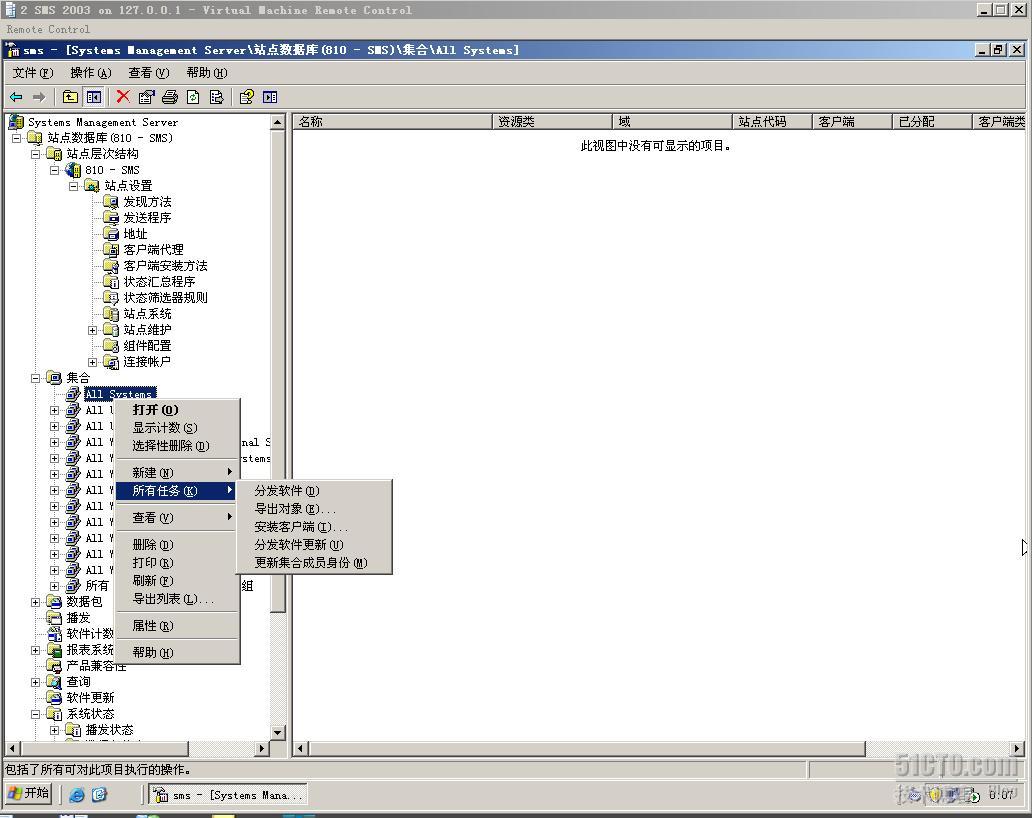Click tree pane horizontal scroll right arrow
The image size is (1032, 818).
point(262,748)
